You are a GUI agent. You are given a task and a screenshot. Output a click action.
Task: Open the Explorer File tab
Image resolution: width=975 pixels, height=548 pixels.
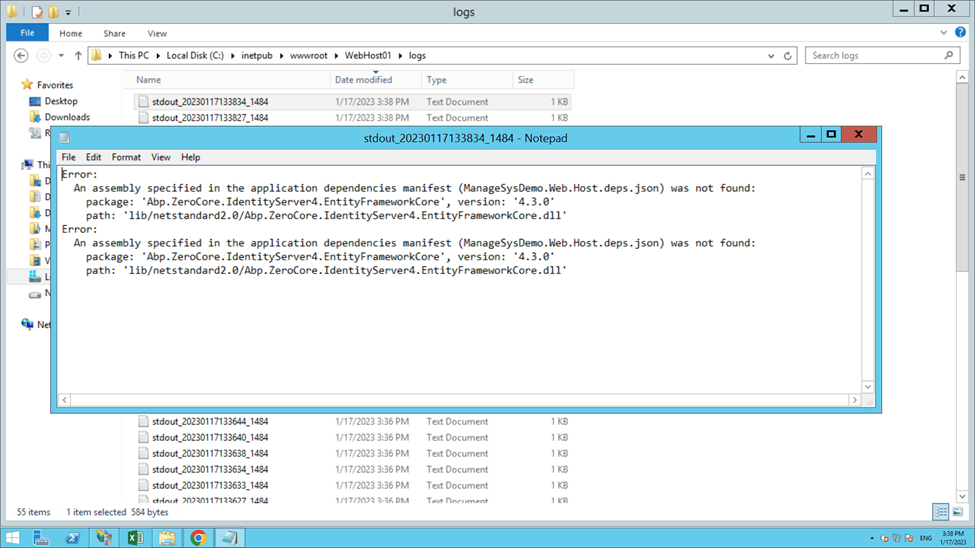27,33
